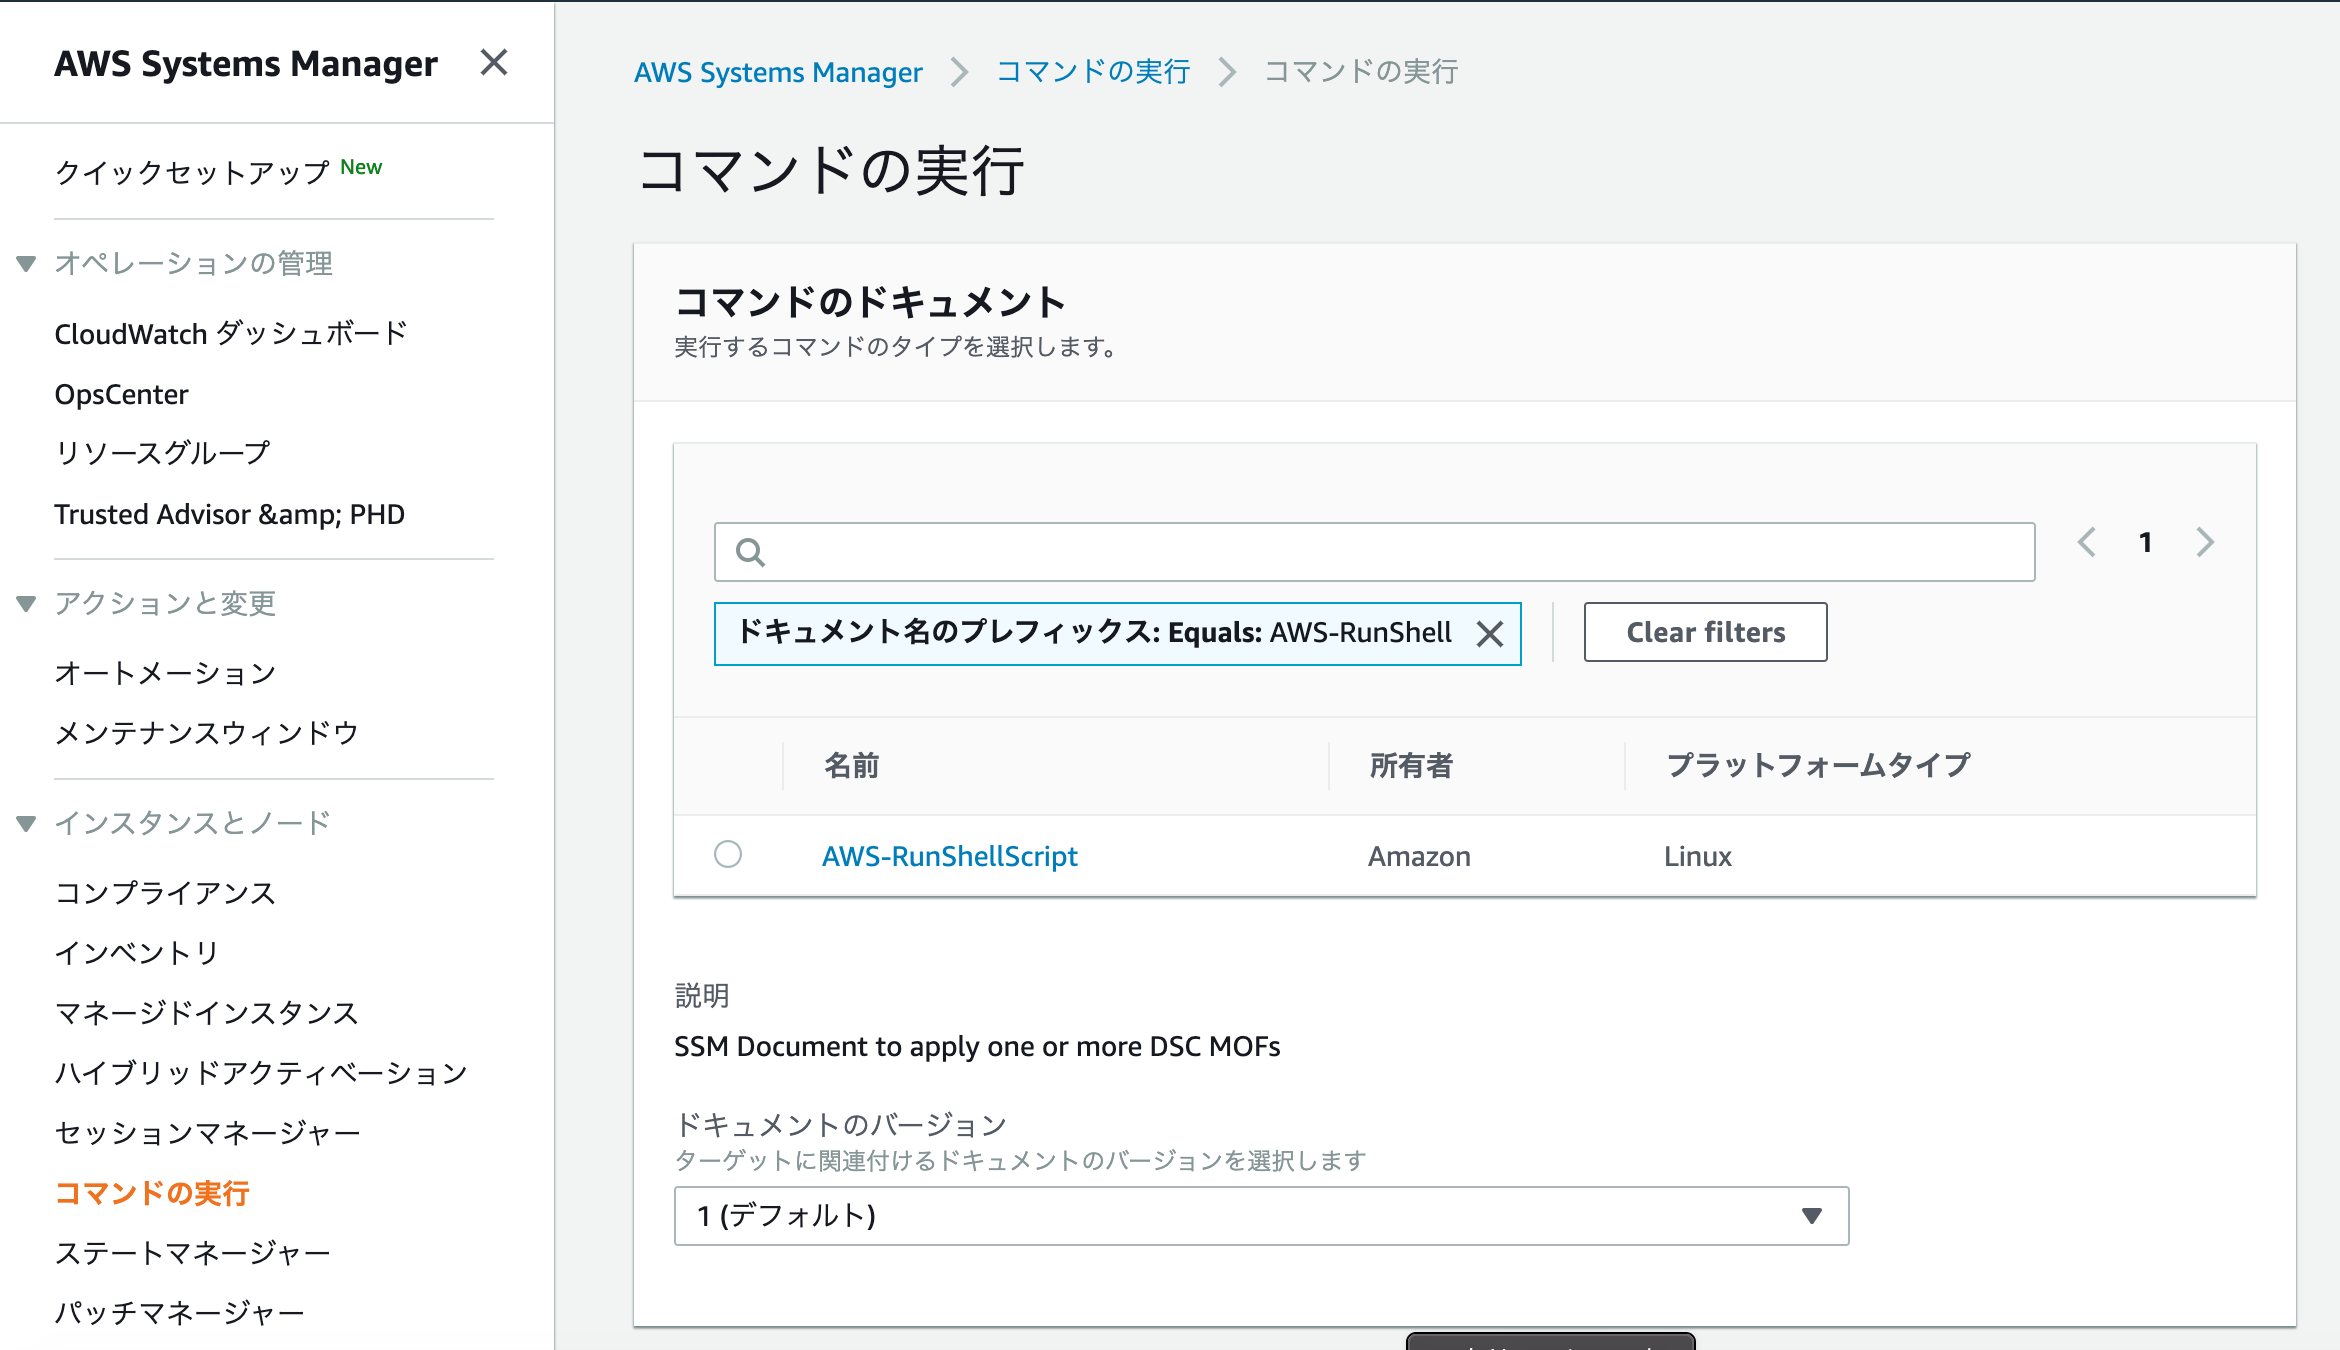Open クイックセットアップ in sidebar
Viewport: 2340px width, 1350px height.
(x=192, y=172)
